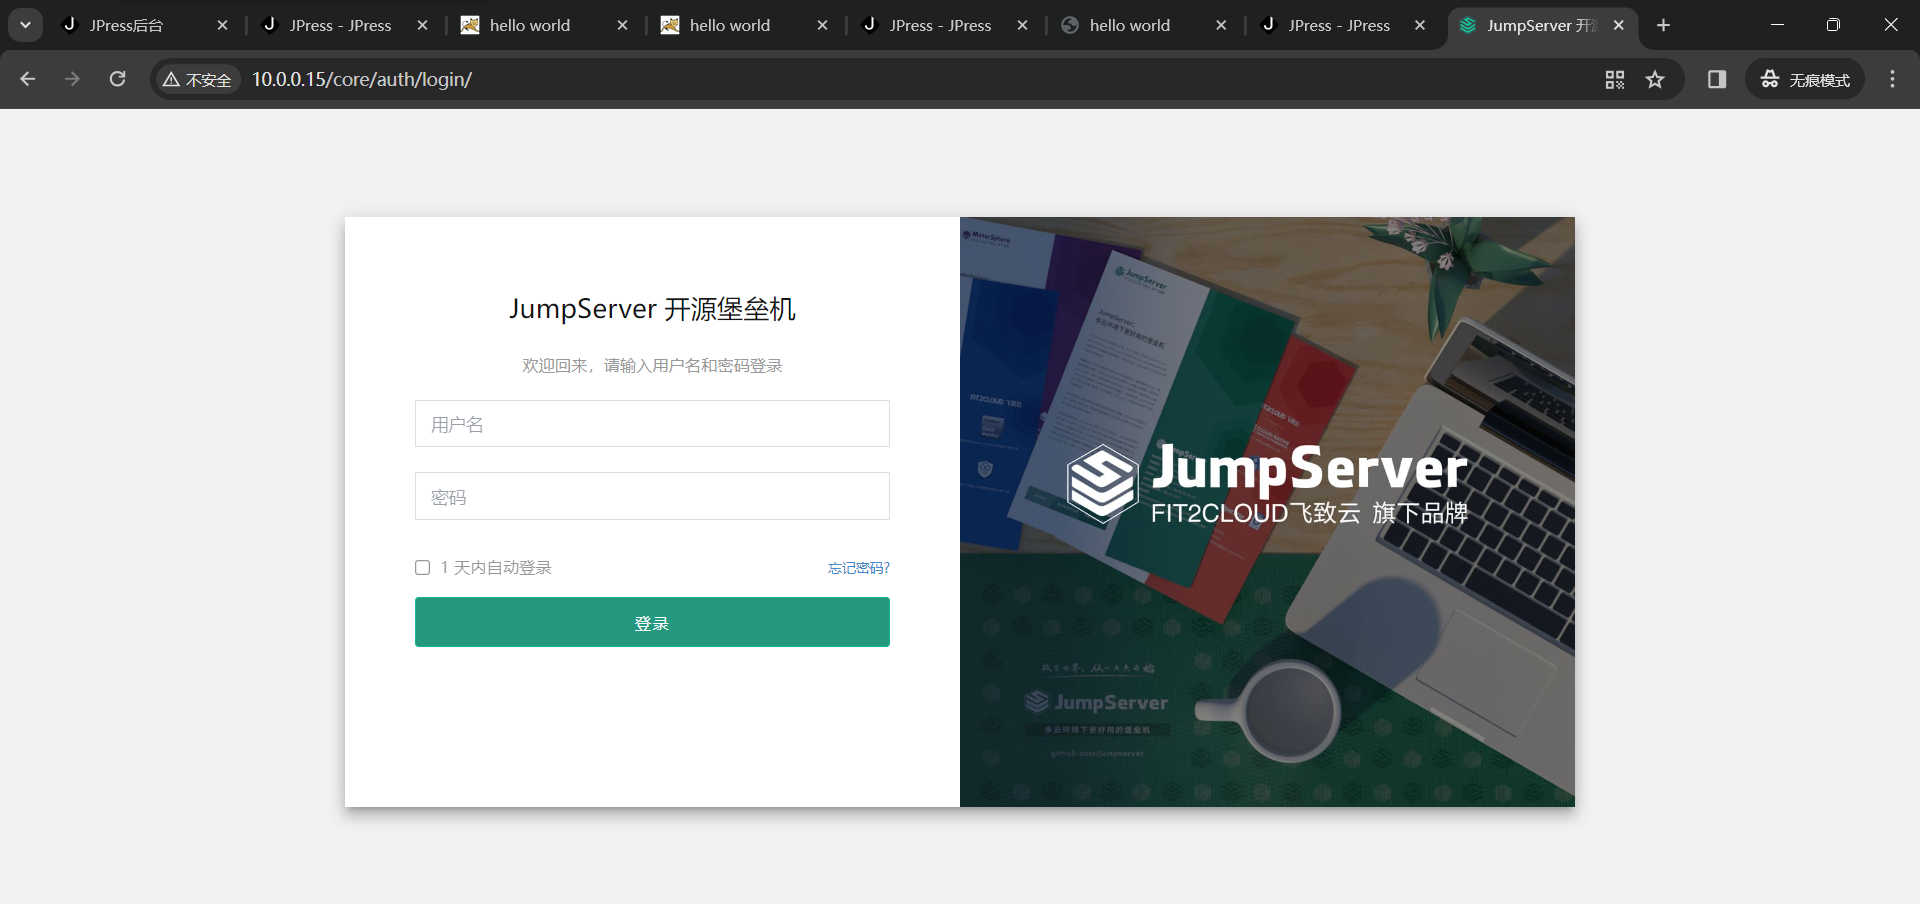This screenshot has height=904, width=1920.
Task: Click the password input field
Action: pos(652,496)
